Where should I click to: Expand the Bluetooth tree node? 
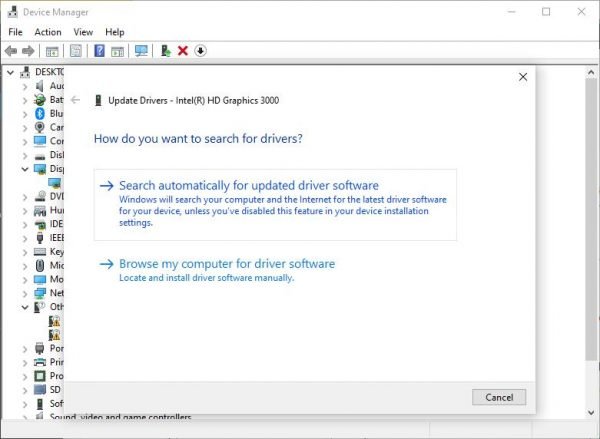[25, 114]
